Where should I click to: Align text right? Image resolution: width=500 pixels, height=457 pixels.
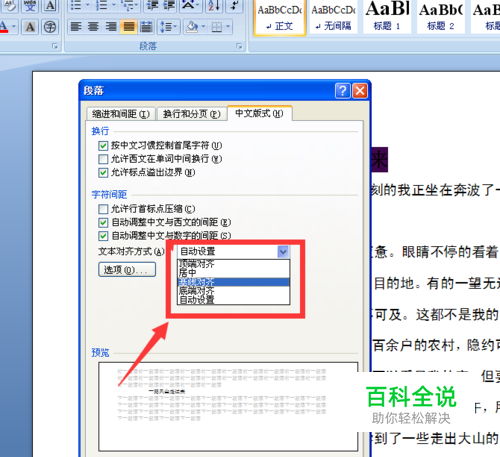(111, 27)
